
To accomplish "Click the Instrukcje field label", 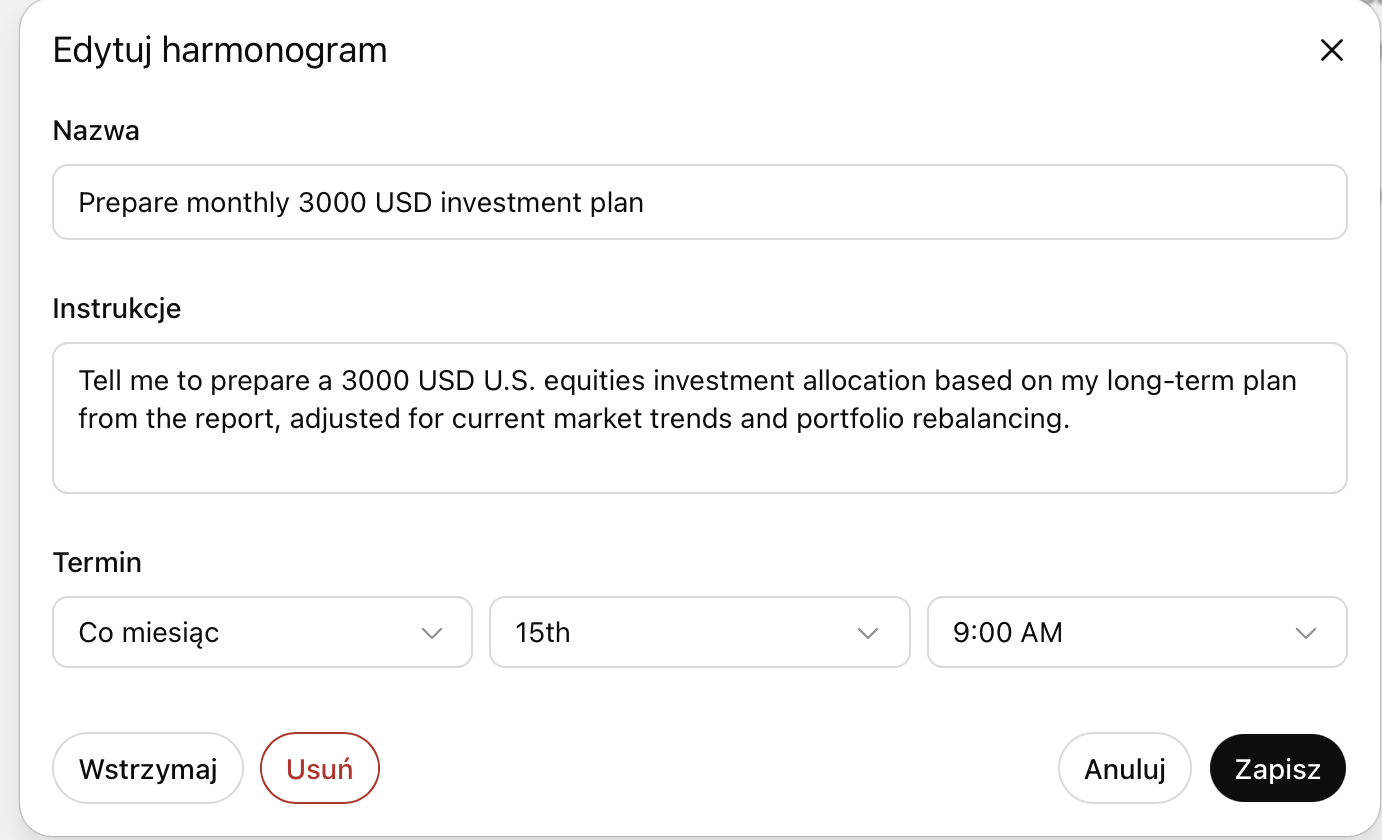I will coord(117,308).
